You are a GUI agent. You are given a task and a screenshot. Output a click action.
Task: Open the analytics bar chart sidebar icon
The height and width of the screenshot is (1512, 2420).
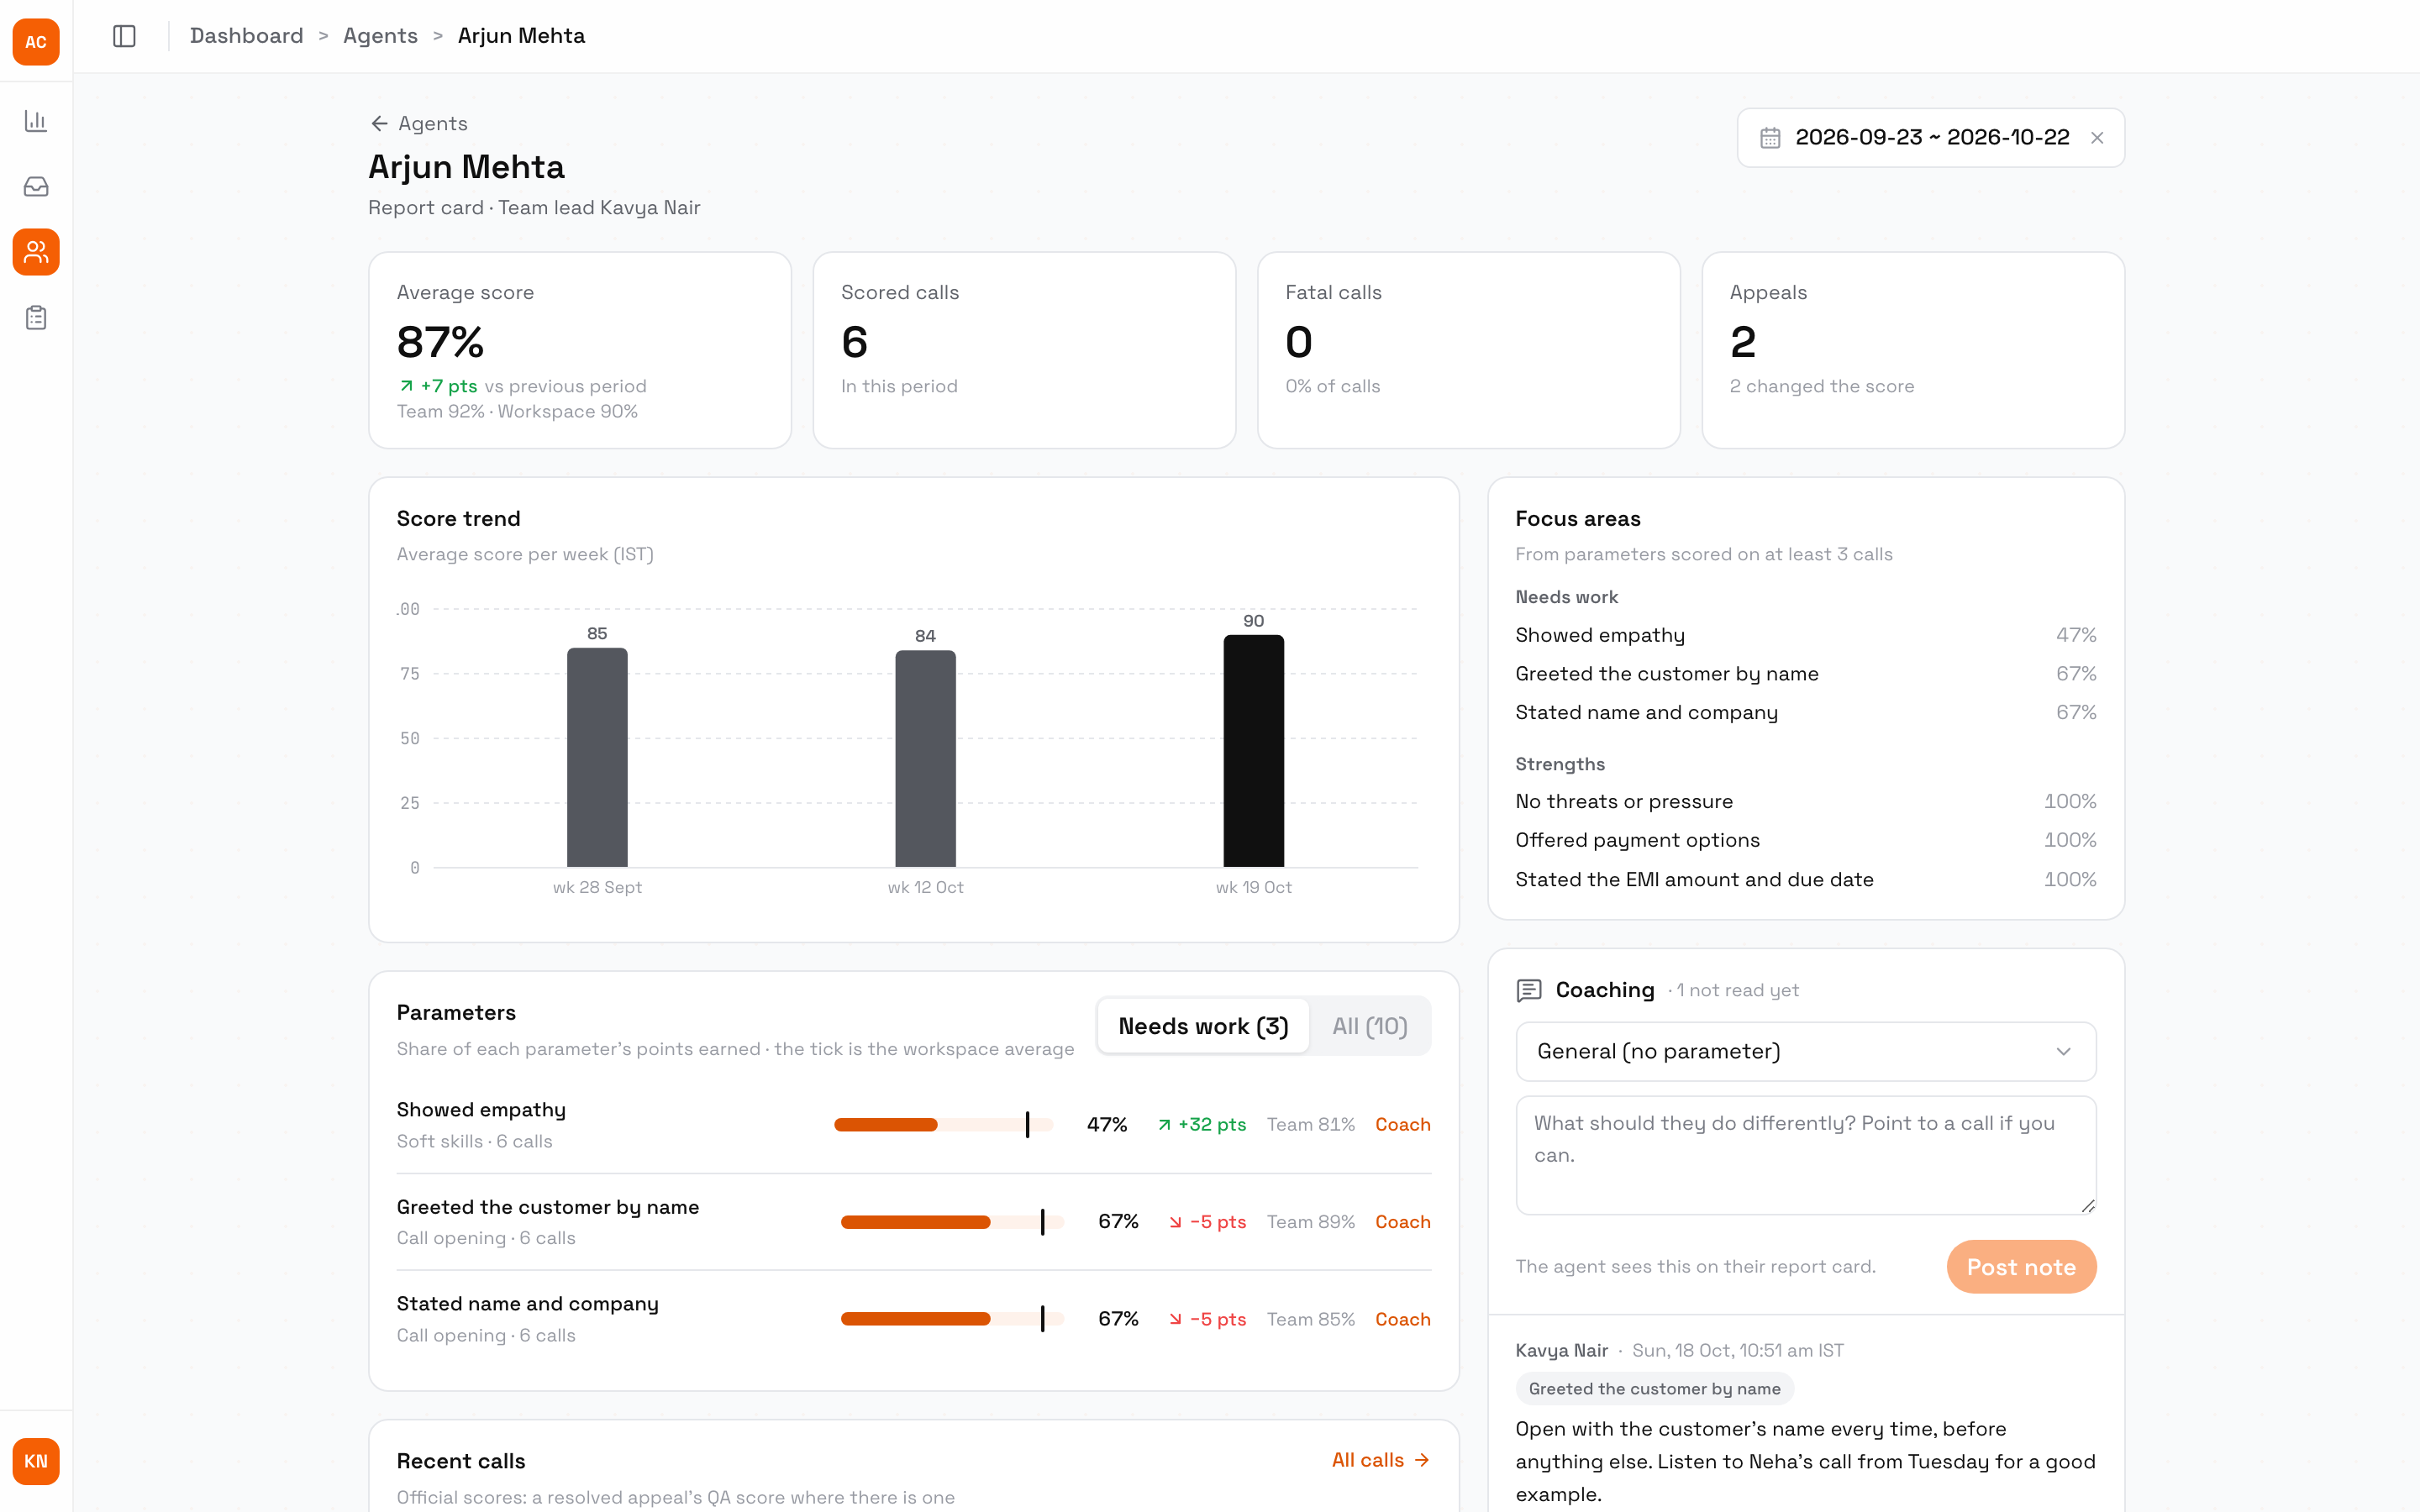[x=36, y=121]
